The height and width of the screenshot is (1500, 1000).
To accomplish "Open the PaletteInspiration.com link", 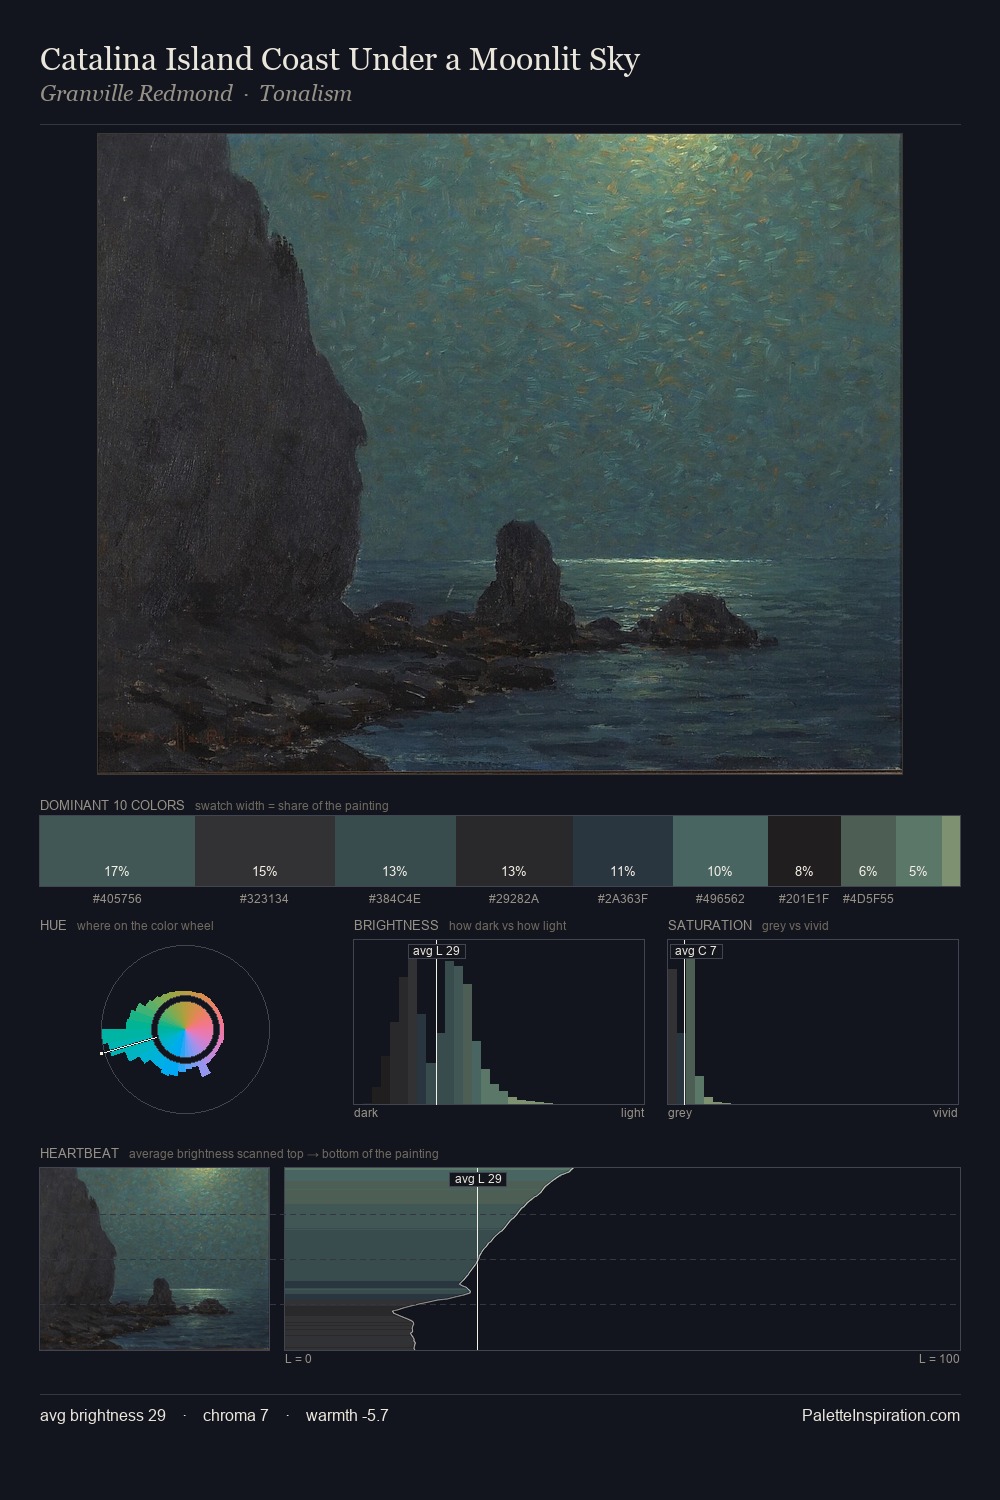I will point(881,1416).
